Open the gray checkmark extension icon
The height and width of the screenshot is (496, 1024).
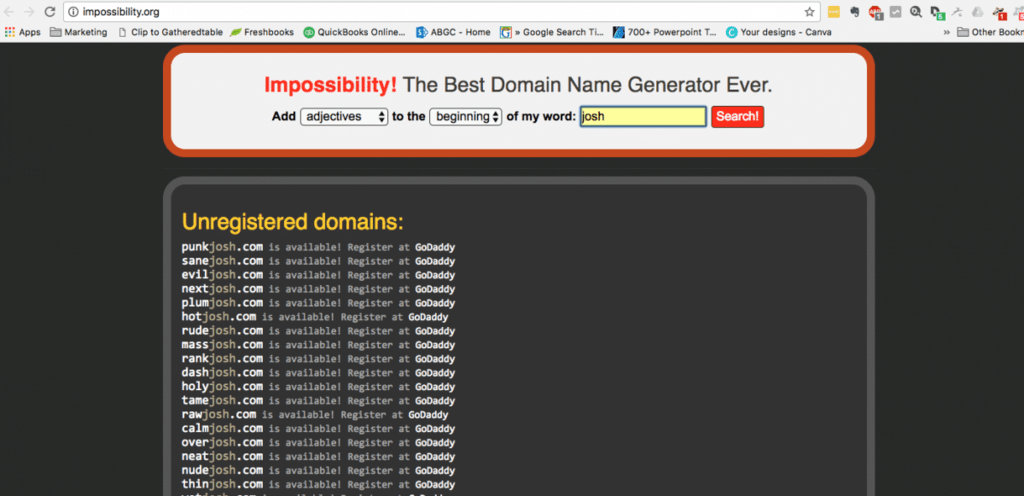(x=896, y=12)
